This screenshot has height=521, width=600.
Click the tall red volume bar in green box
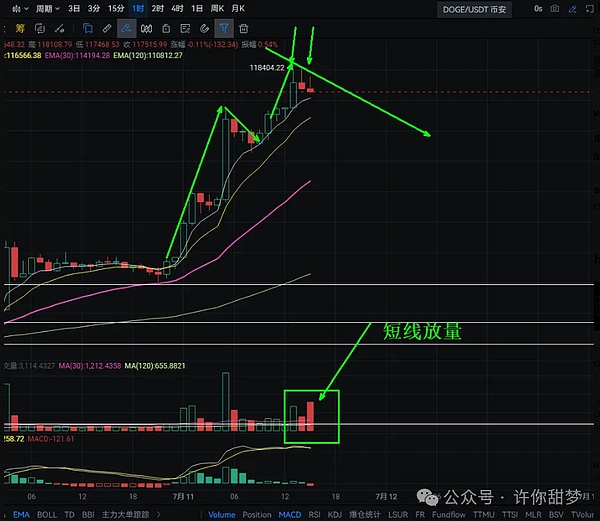[x=311, y=415]
